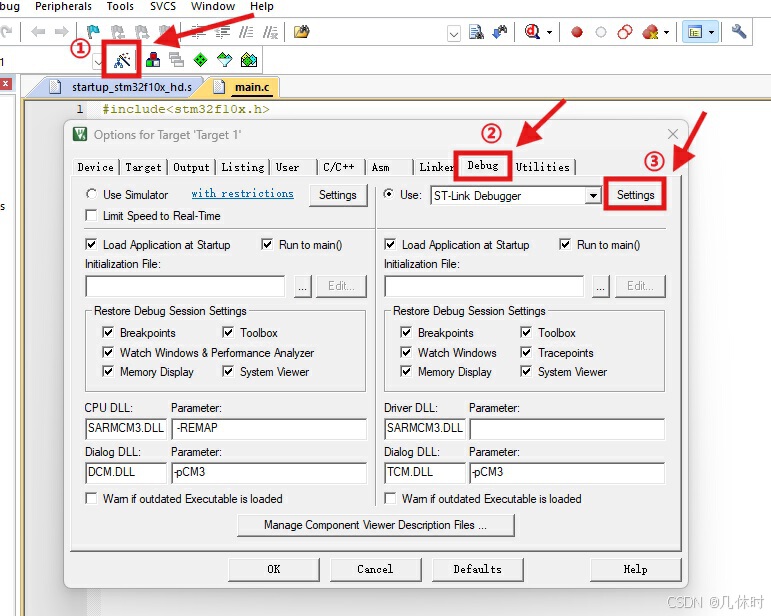The image size is (771, 616).
Task: Toggle the simulator-side Run to main() checkbox
Action: click(267, 244)
